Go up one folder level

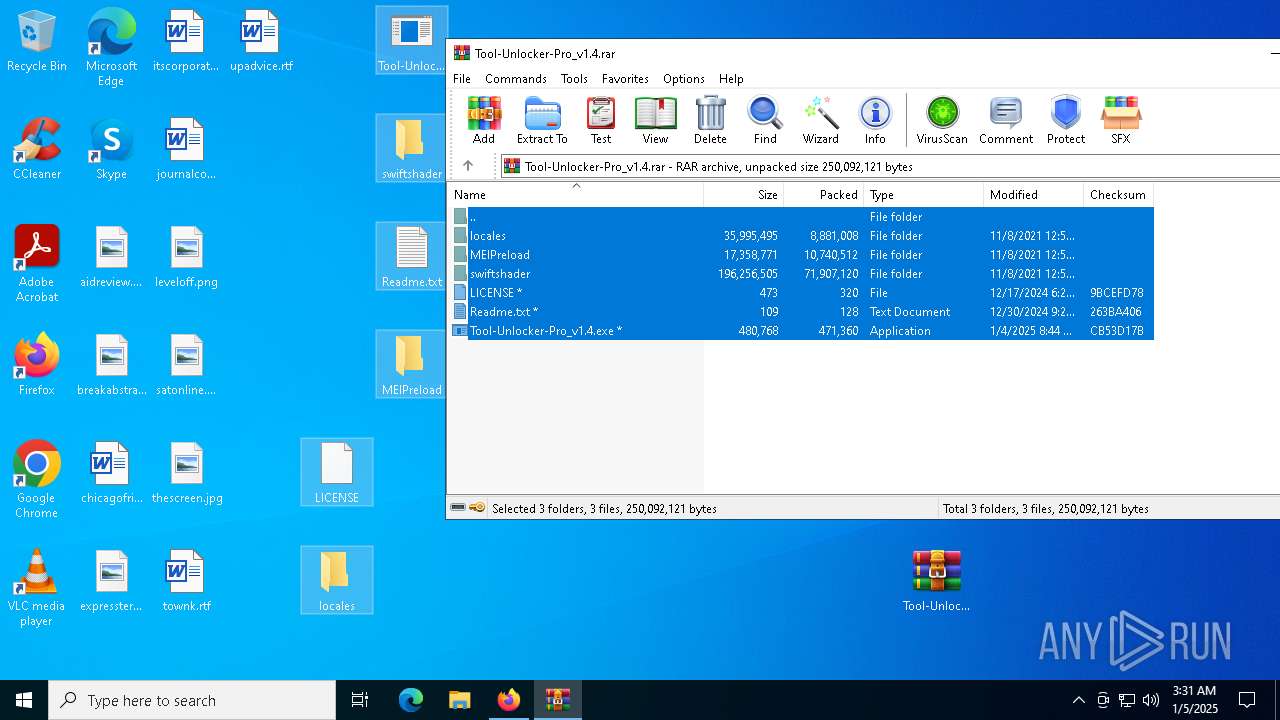pyautogui.click(x=468, y=166)
